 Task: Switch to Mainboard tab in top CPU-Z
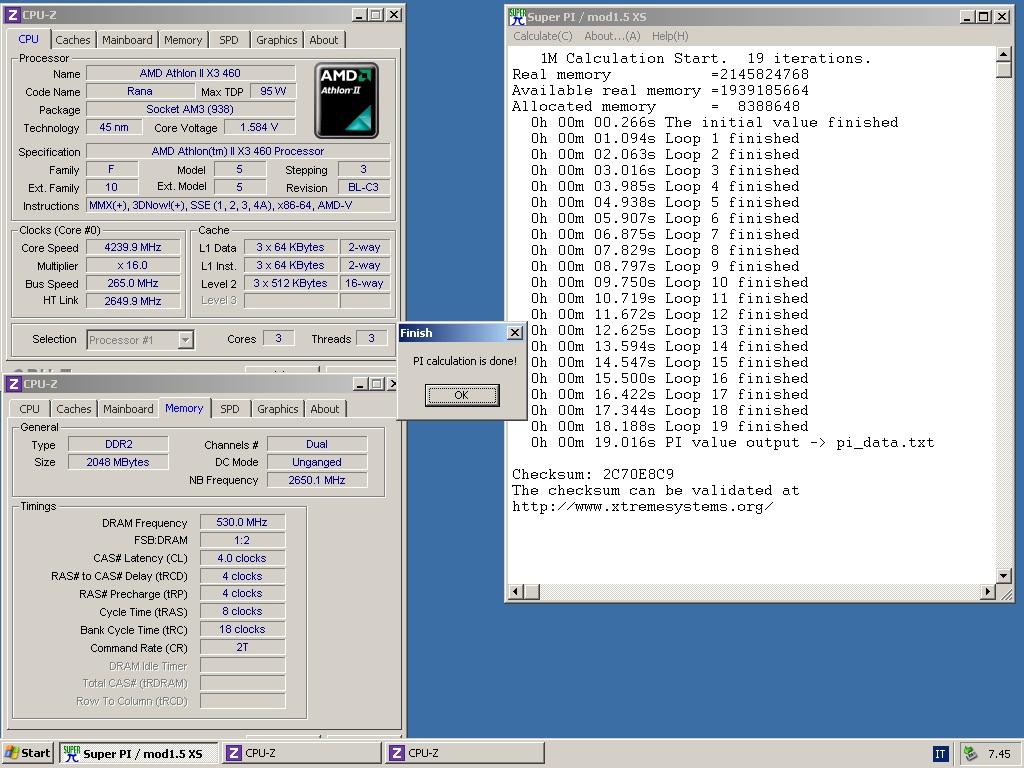[x=127, y=40]
